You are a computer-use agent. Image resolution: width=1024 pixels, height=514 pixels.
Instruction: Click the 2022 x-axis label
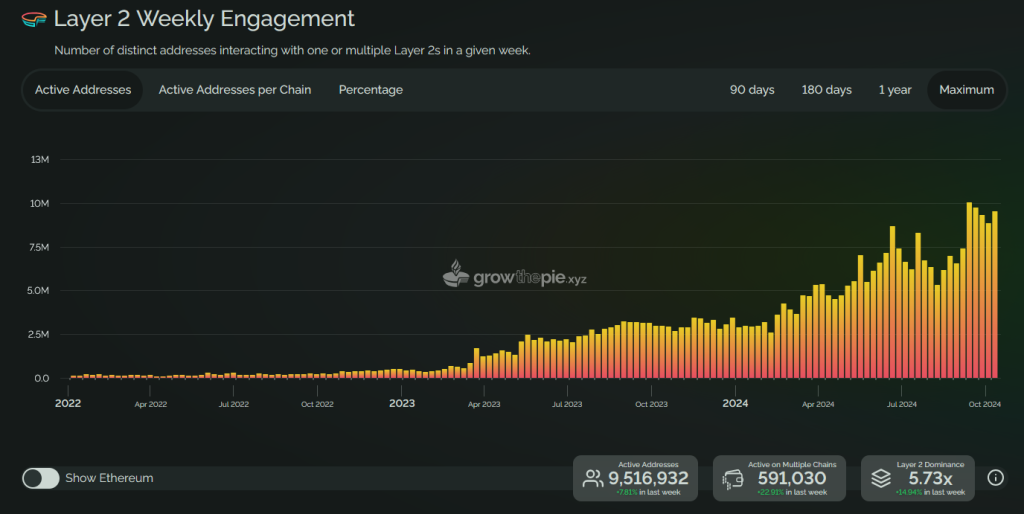[68, 404]
